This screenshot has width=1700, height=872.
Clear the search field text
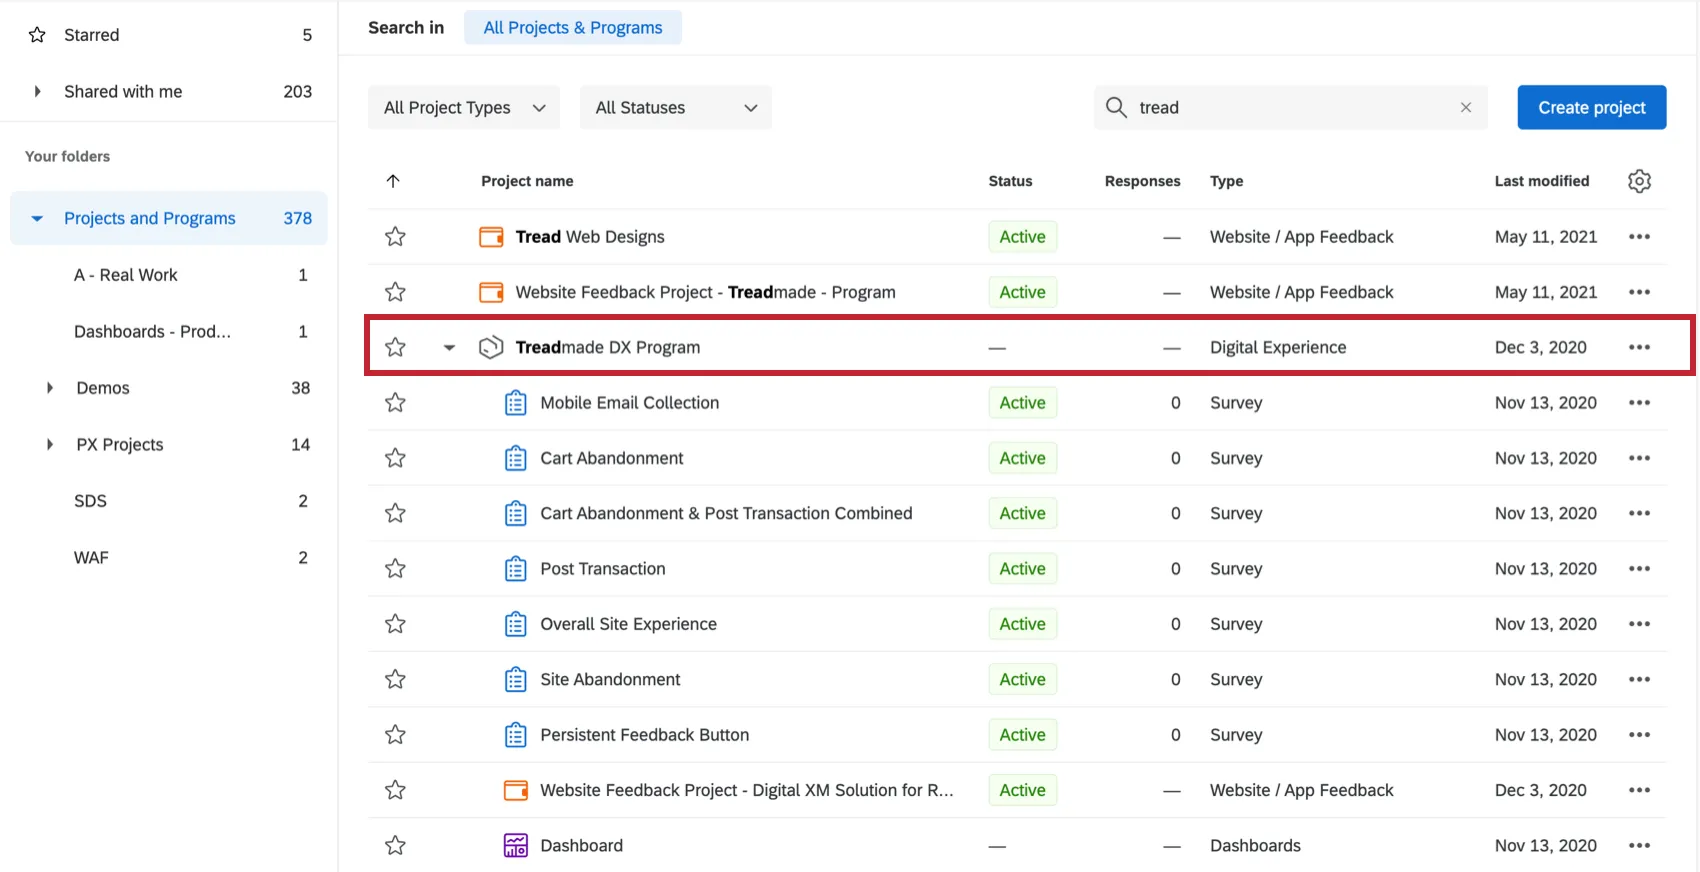coord(1465,108)
